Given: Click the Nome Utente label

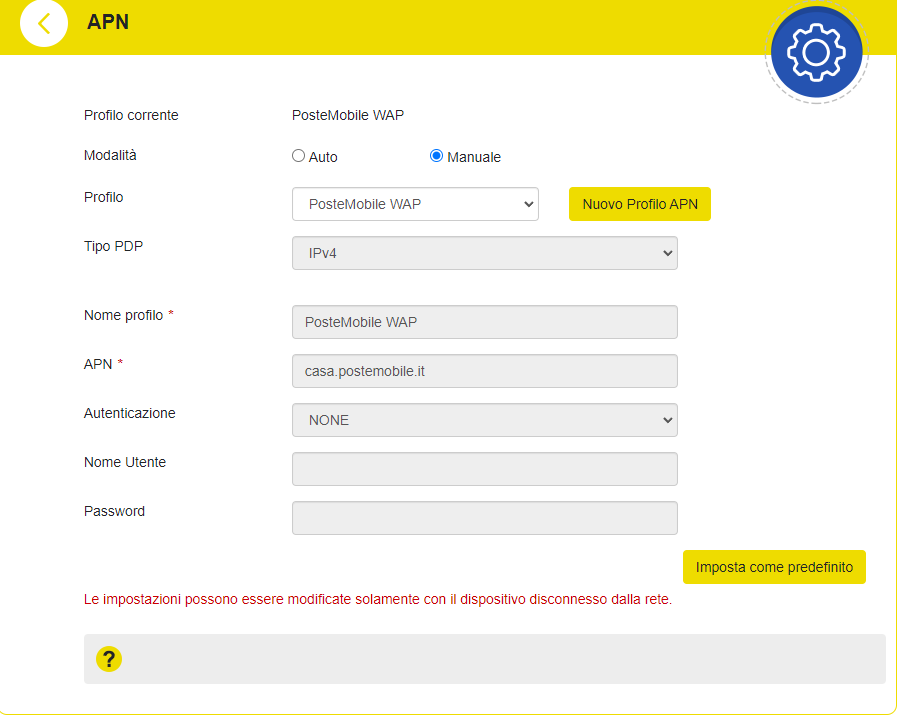Looking at the screenshot, I should [125, 462].
